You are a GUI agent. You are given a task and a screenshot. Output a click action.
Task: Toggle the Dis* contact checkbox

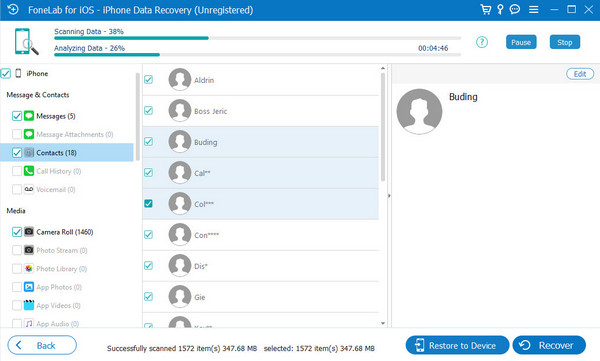148,266
